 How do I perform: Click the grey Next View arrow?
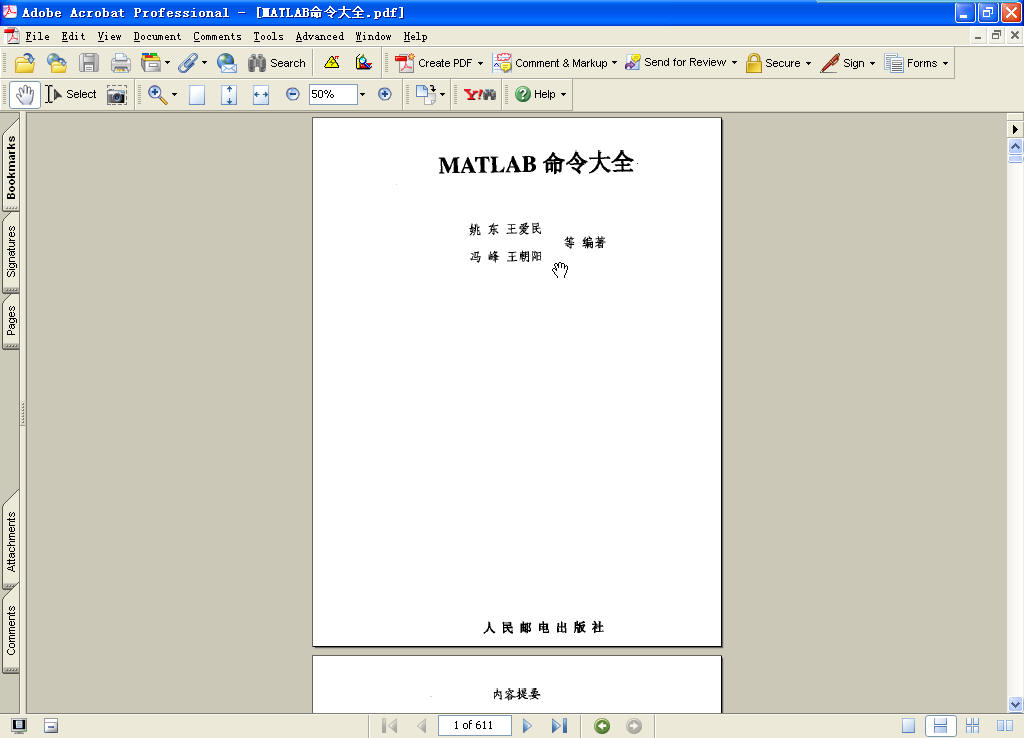pyautogui.click(x=633, y=726)
